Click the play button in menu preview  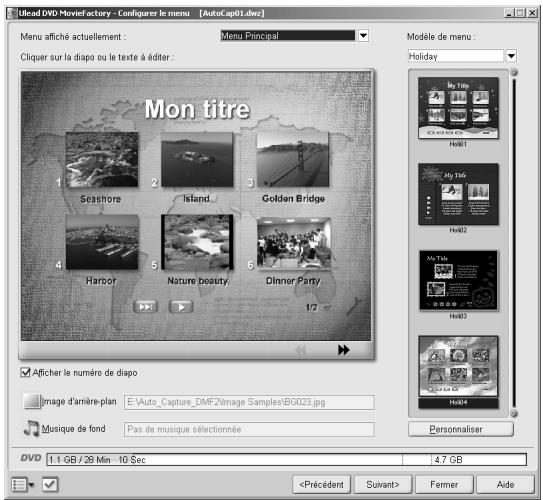(181, 307)
